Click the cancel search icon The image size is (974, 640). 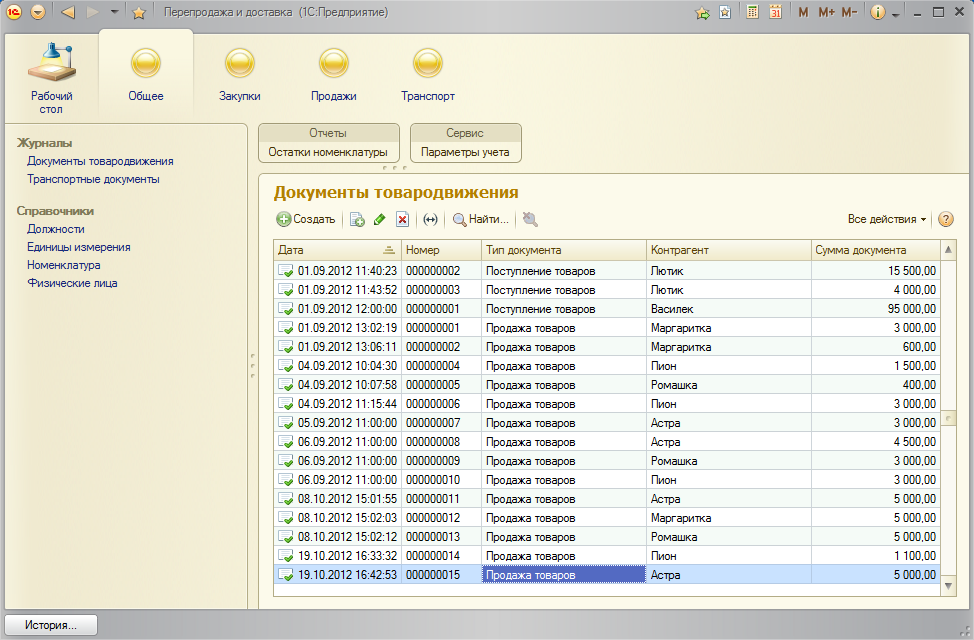click(530, 219)
